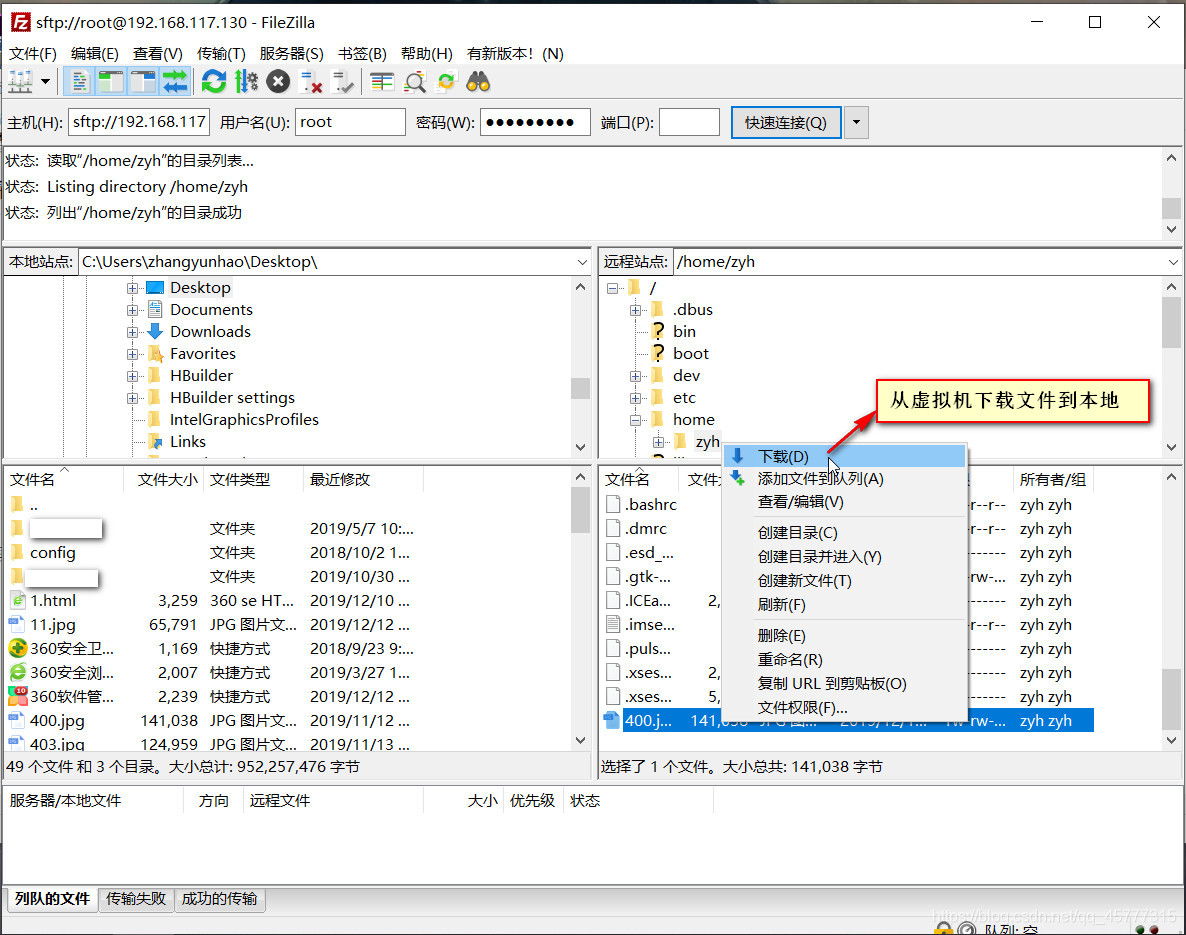Reconnect to the last server
Image resolution: width=1186 pixels, height=935 pixels.
[x=343, y=82]
